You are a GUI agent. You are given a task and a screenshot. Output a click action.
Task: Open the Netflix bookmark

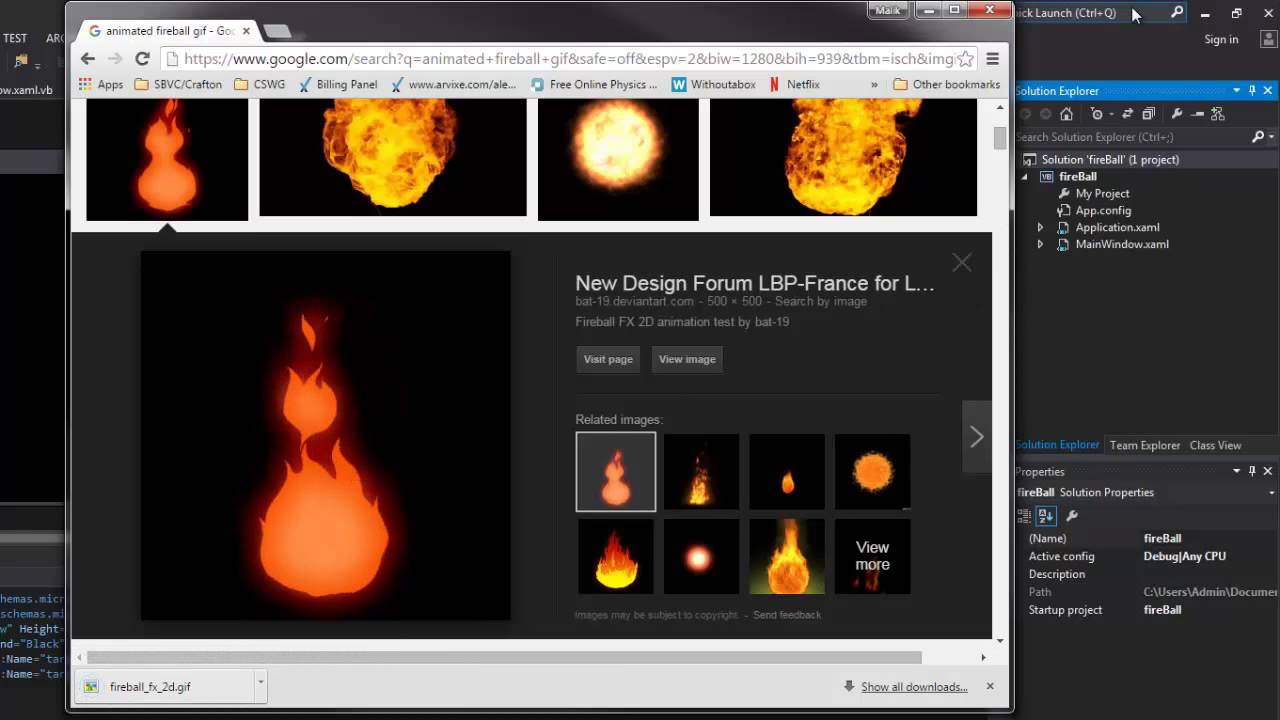pos(794,84)
